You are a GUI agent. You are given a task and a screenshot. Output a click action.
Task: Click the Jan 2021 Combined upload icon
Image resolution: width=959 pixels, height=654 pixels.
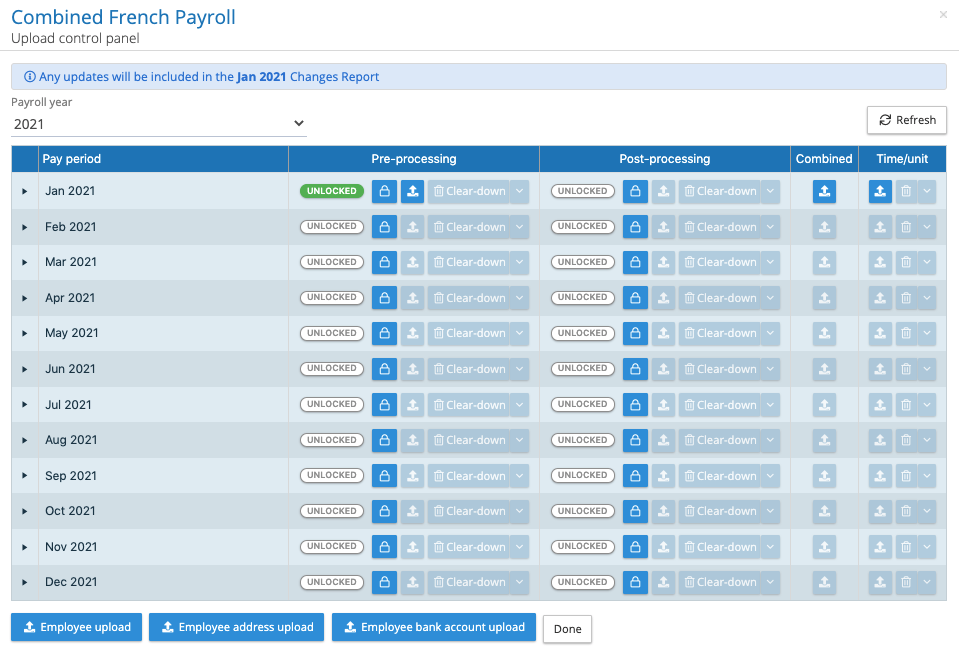(824, 191)
